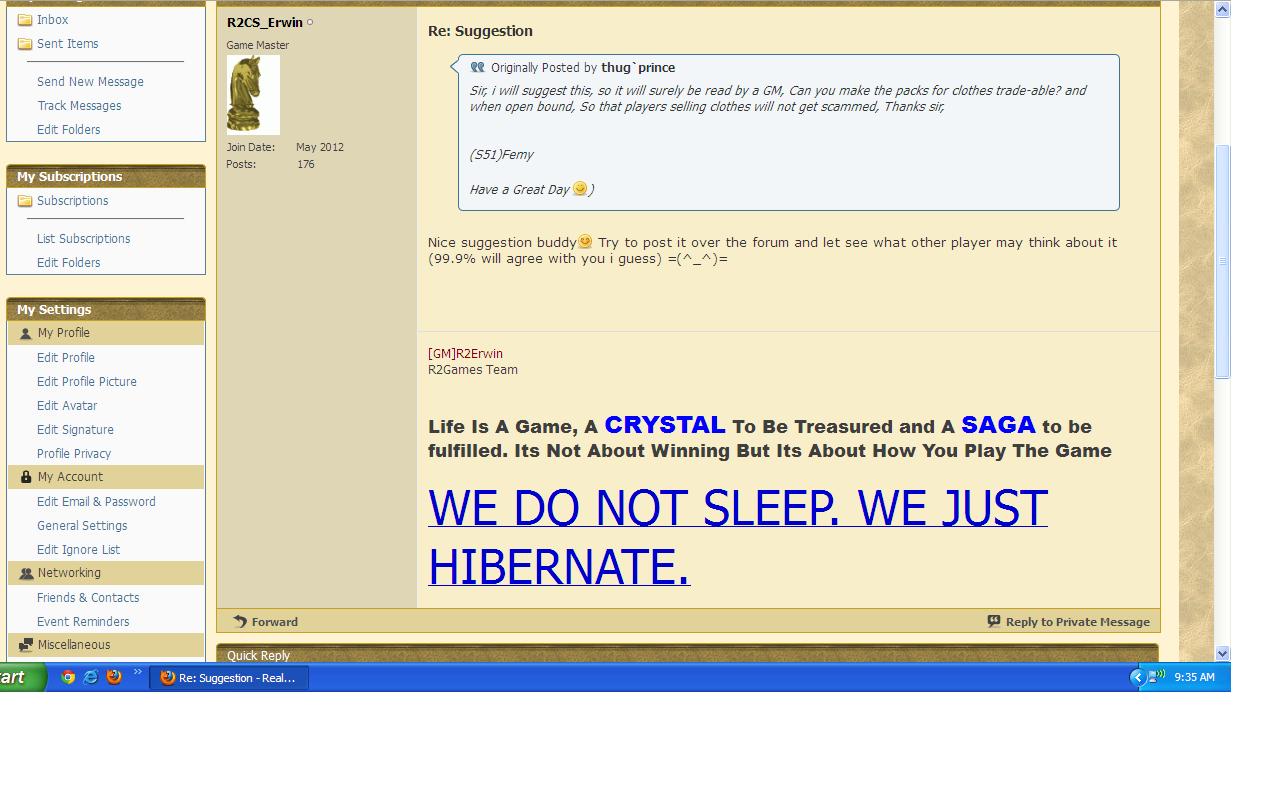Click the Firefox quick launch icon
This screenshot has height=800, width=1280.
[114, 677]
